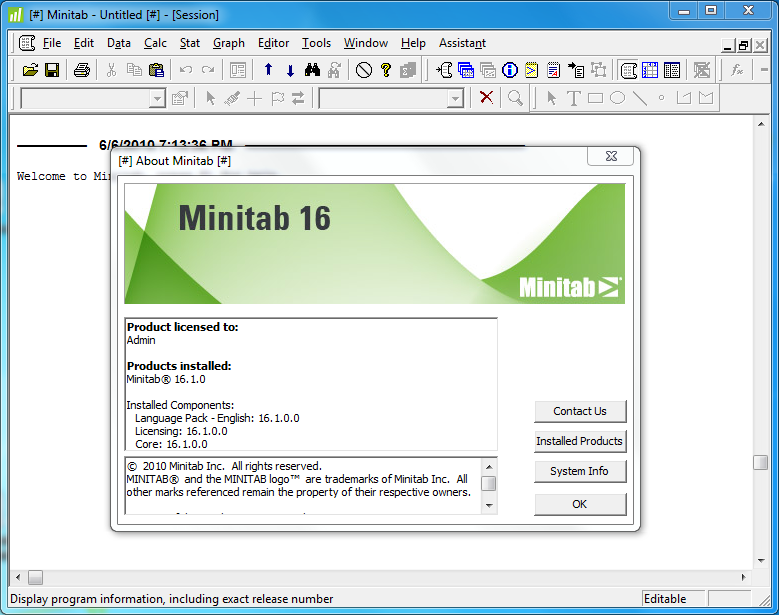The height and width of the screenshot is (615, 779).
Task: Click the Cancel circle-slash icon
Action: pyautogui.click(x=364, y=70)
